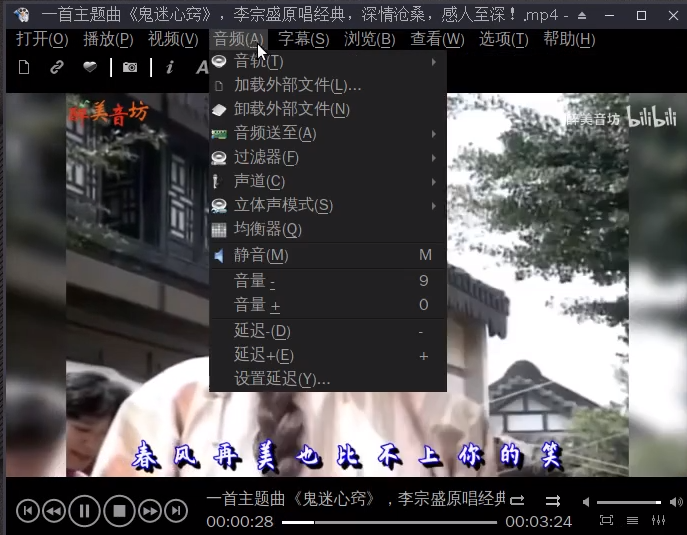Click the total duration 00:03:24
Screen dimensions: 687x535
coord(538,522)
